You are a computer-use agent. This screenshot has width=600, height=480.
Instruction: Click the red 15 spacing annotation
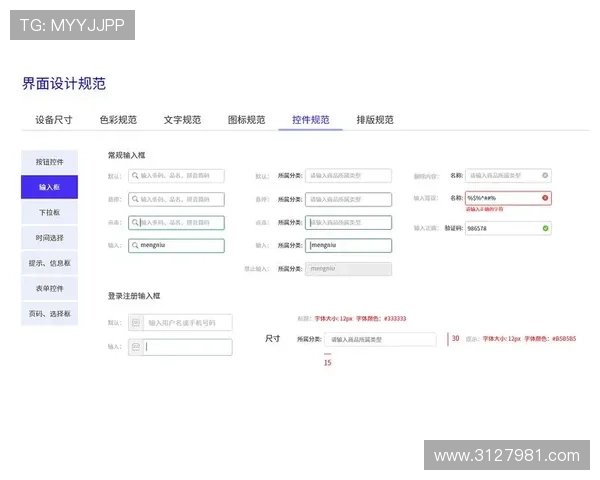pos(328,362)
